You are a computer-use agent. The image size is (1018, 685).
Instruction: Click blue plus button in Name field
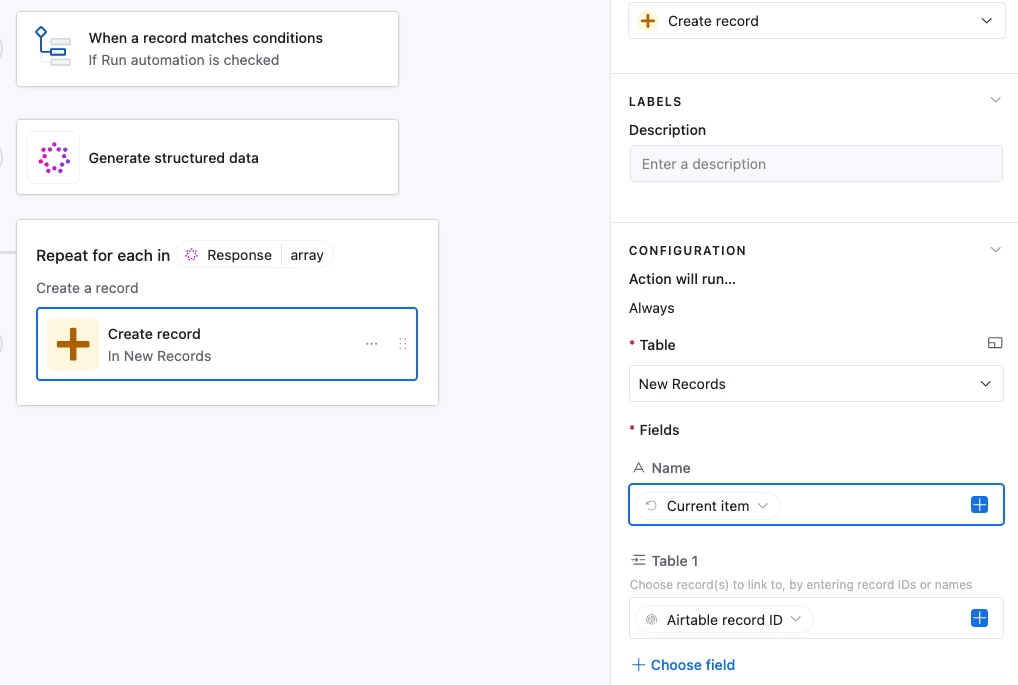pos(979,506)
